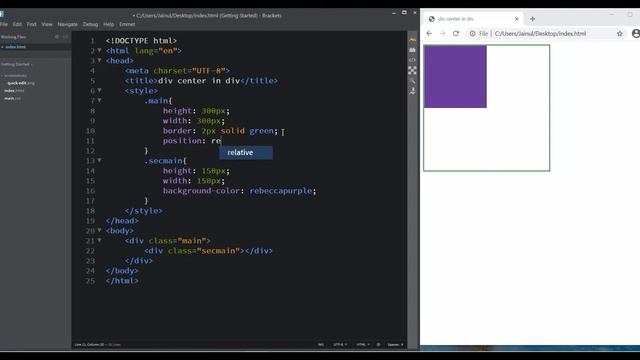Collapse the body tag fold arrow on line 20

coord(99,230)
